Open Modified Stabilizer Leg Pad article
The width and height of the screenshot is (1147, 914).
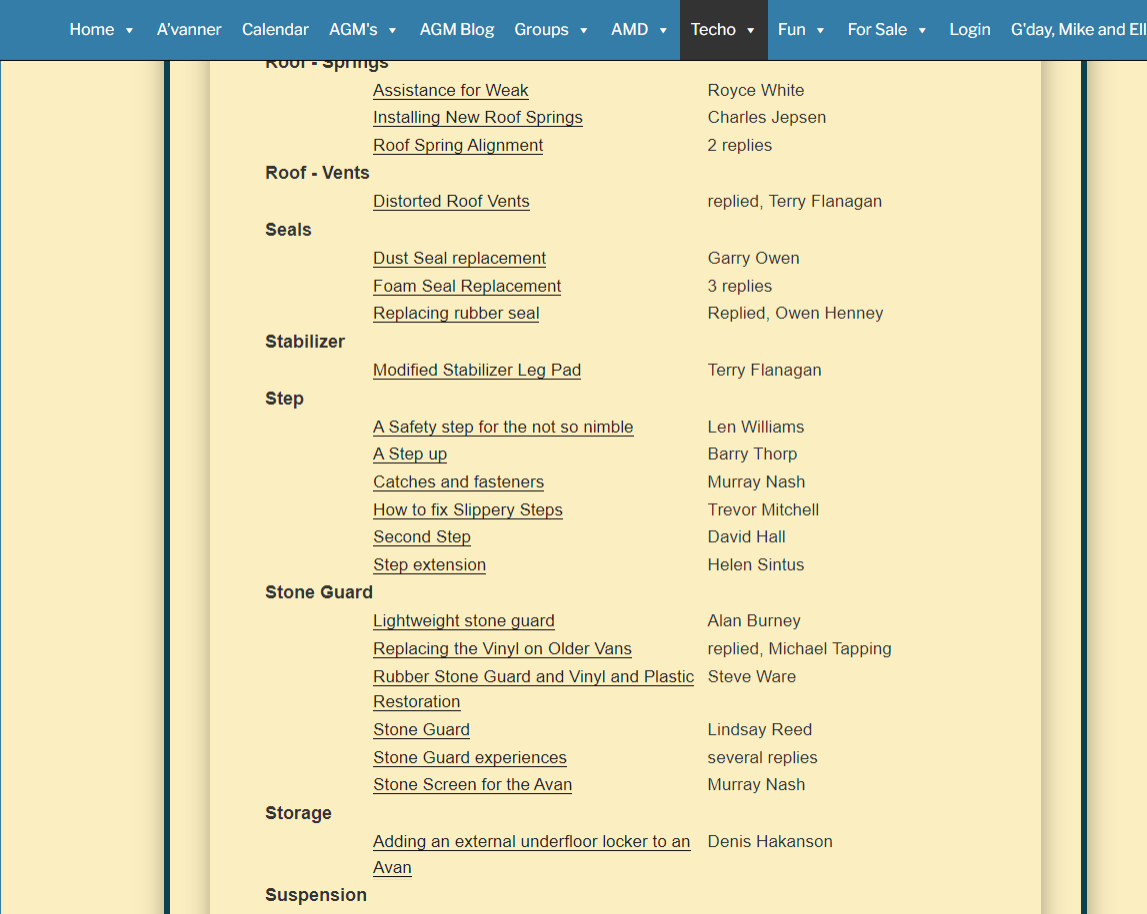click(477, 370)
